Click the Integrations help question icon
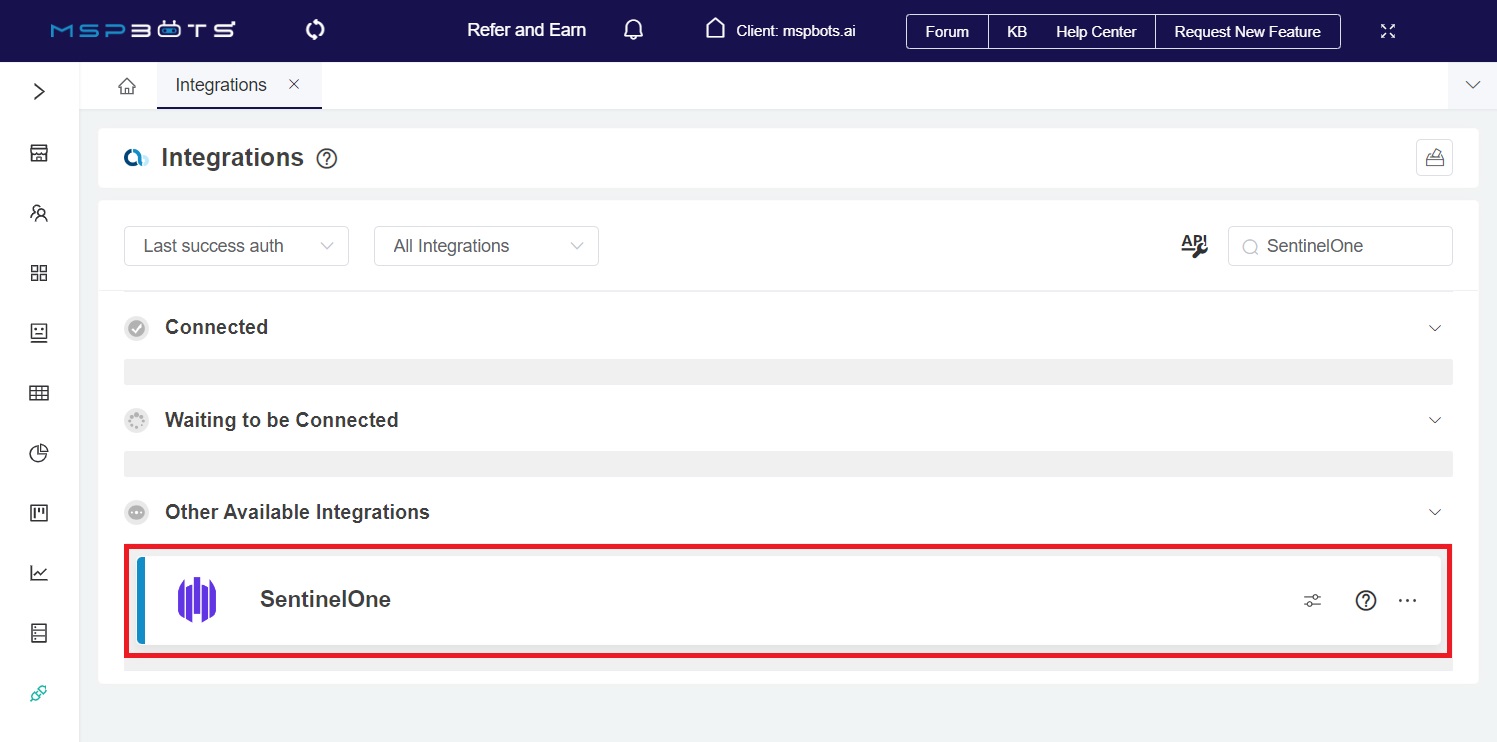 [326, 159]
